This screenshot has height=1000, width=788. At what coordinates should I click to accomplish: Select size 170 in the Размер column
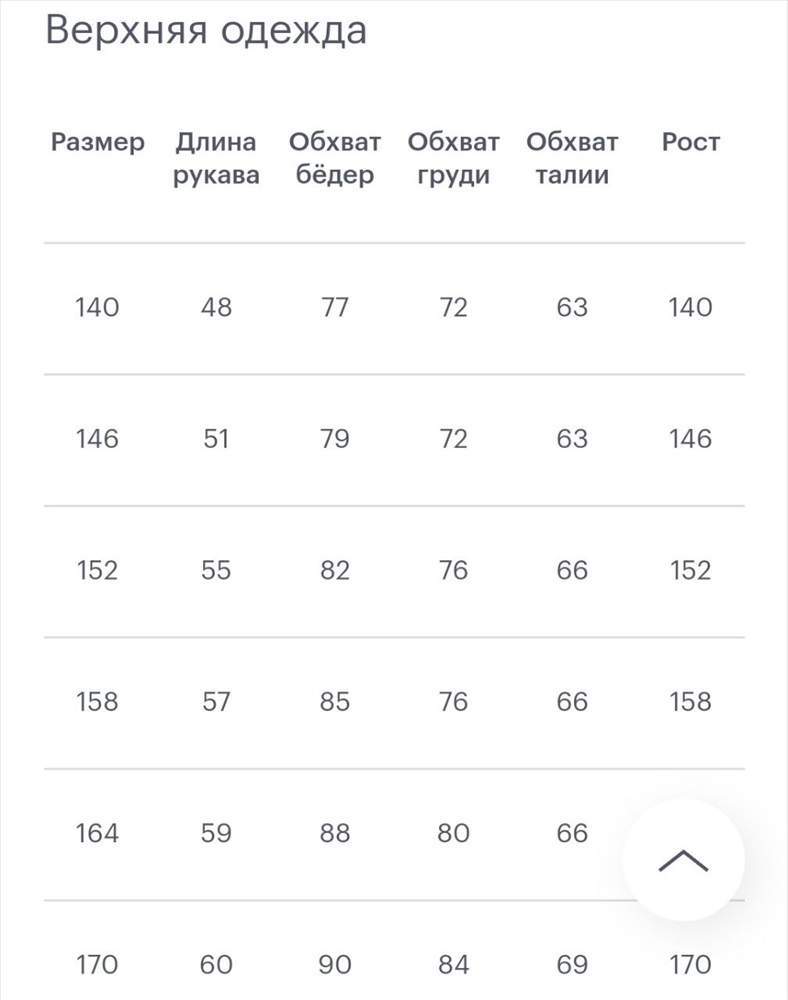98,964
